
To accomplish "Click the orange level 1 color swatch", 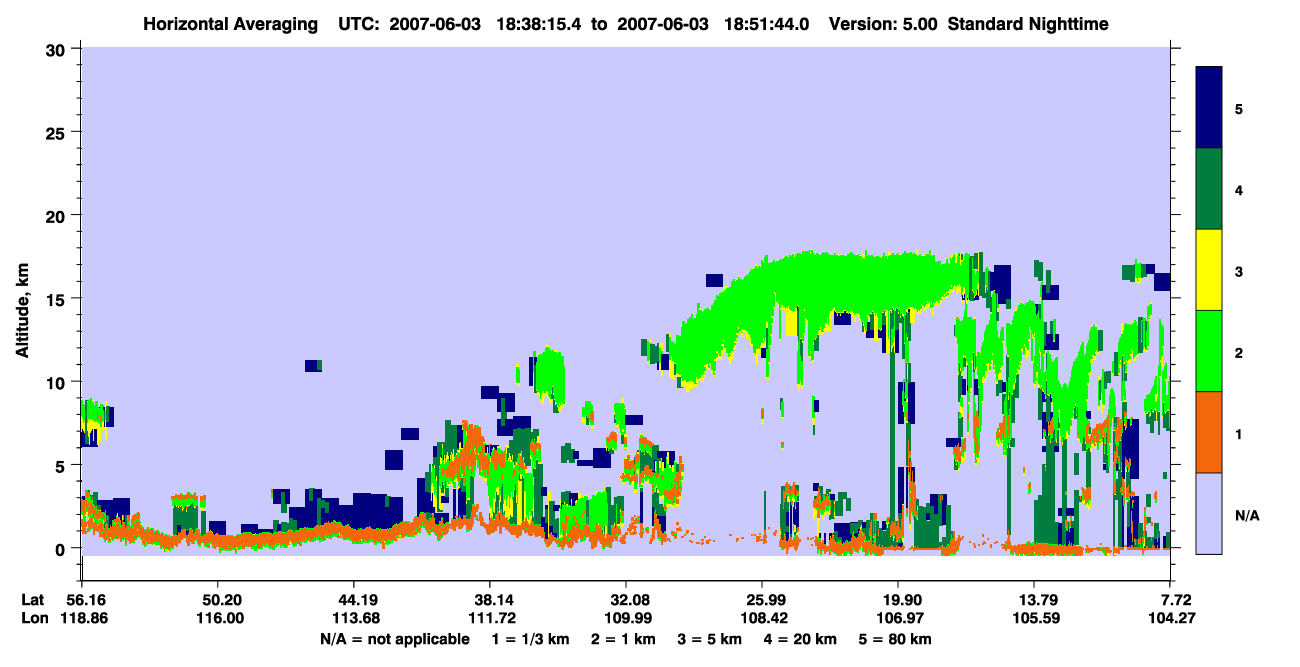I will 1209,431.
